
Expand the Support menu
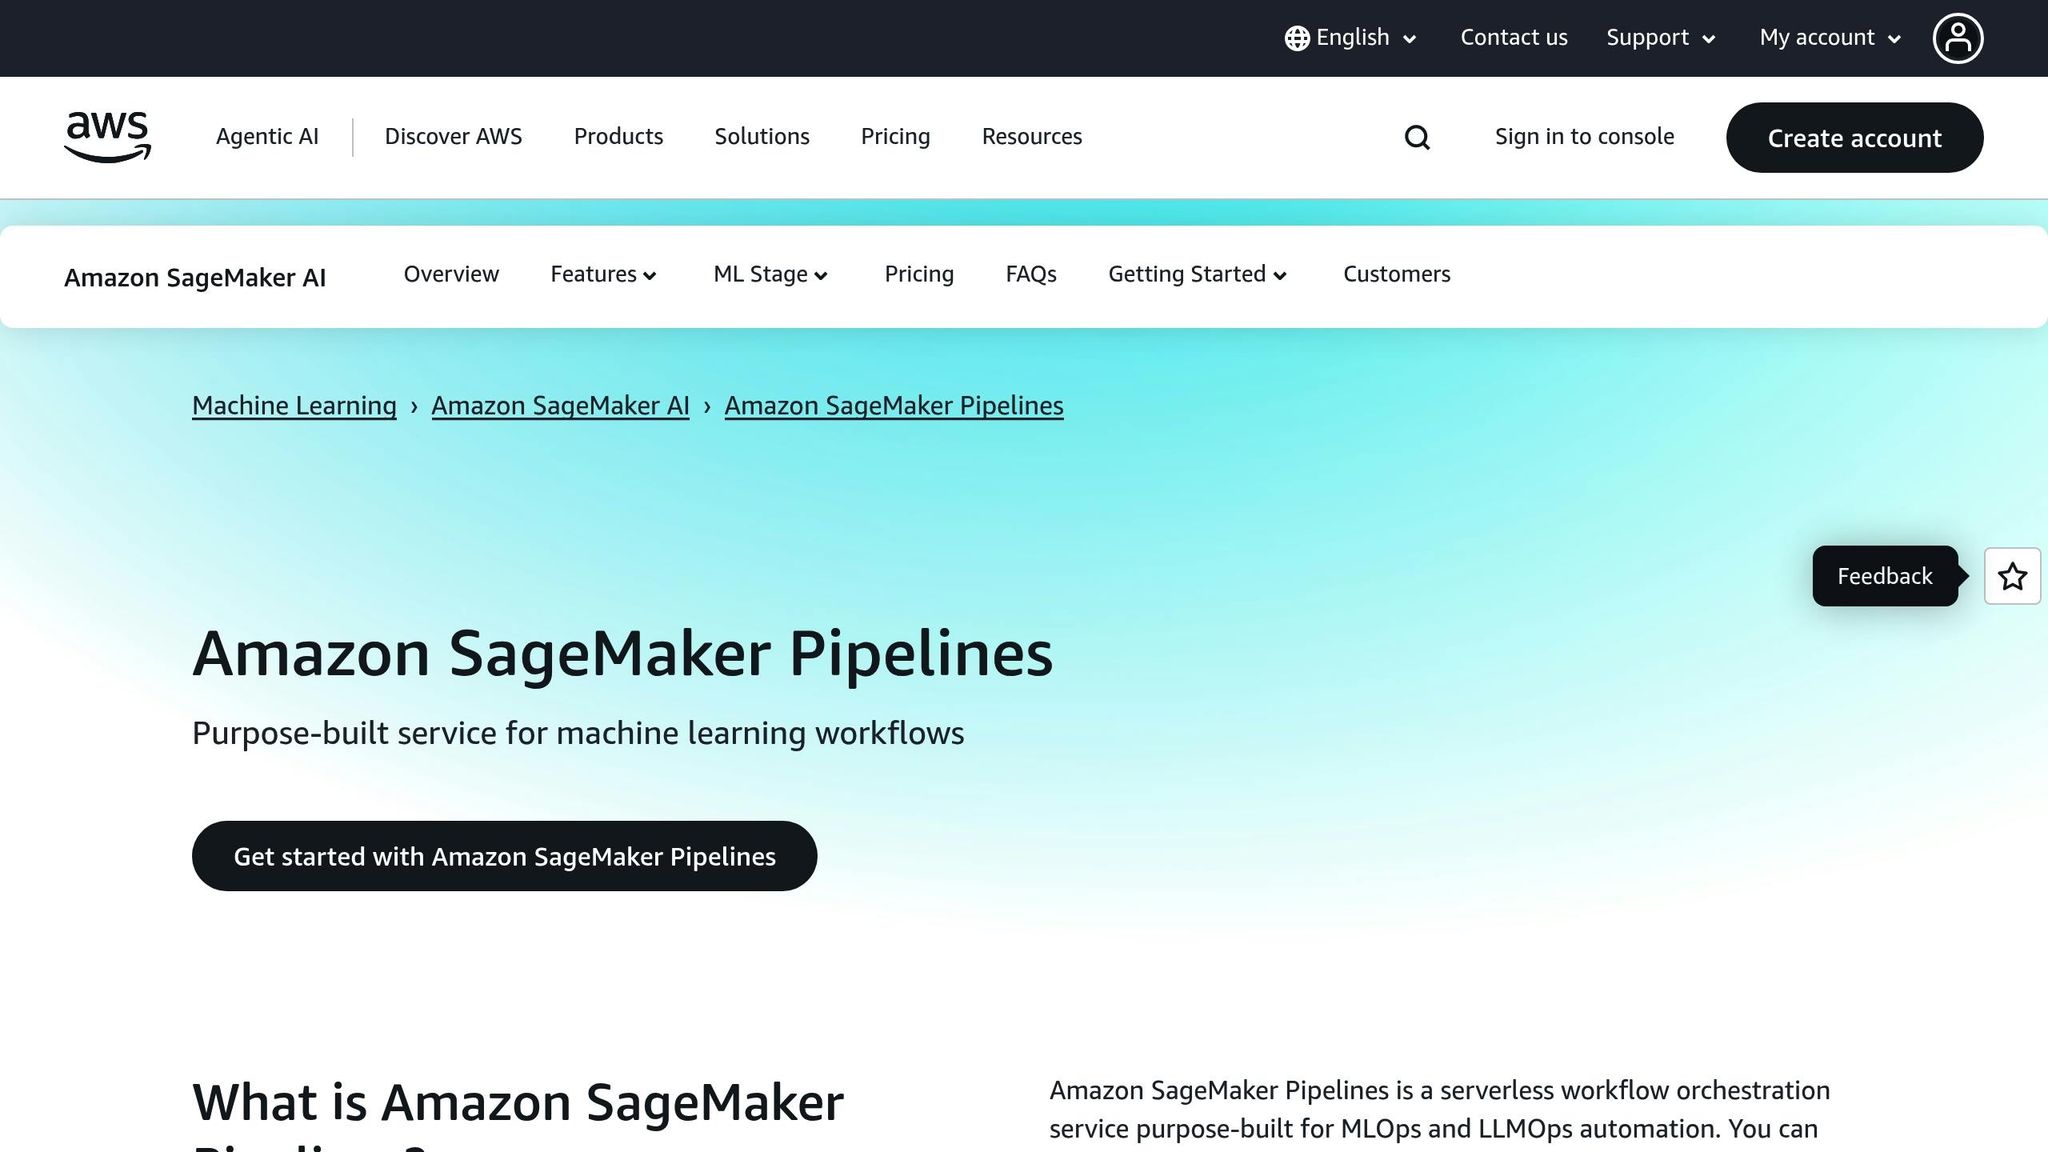pos(1659,37)
